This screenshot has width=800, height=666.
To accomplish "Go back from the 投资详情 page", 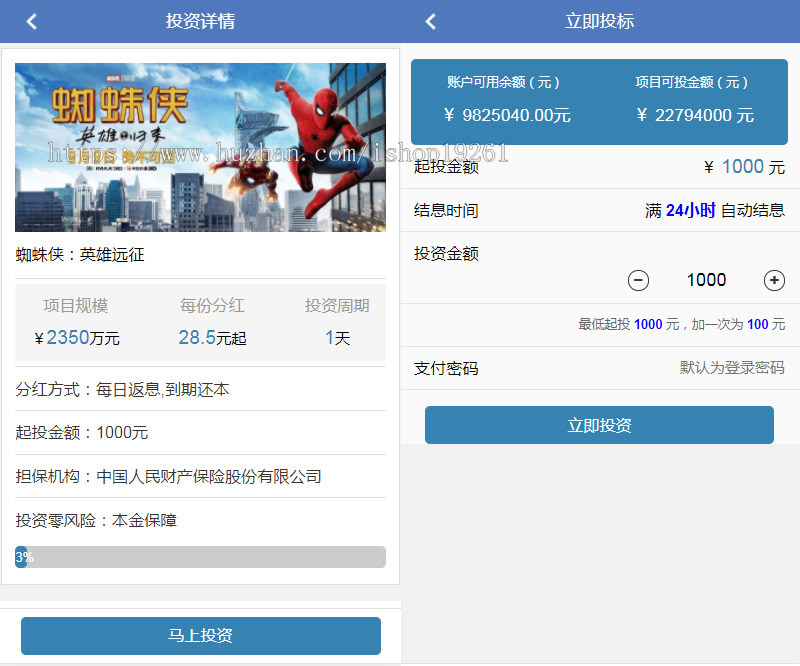I will [x=32, y=21].
